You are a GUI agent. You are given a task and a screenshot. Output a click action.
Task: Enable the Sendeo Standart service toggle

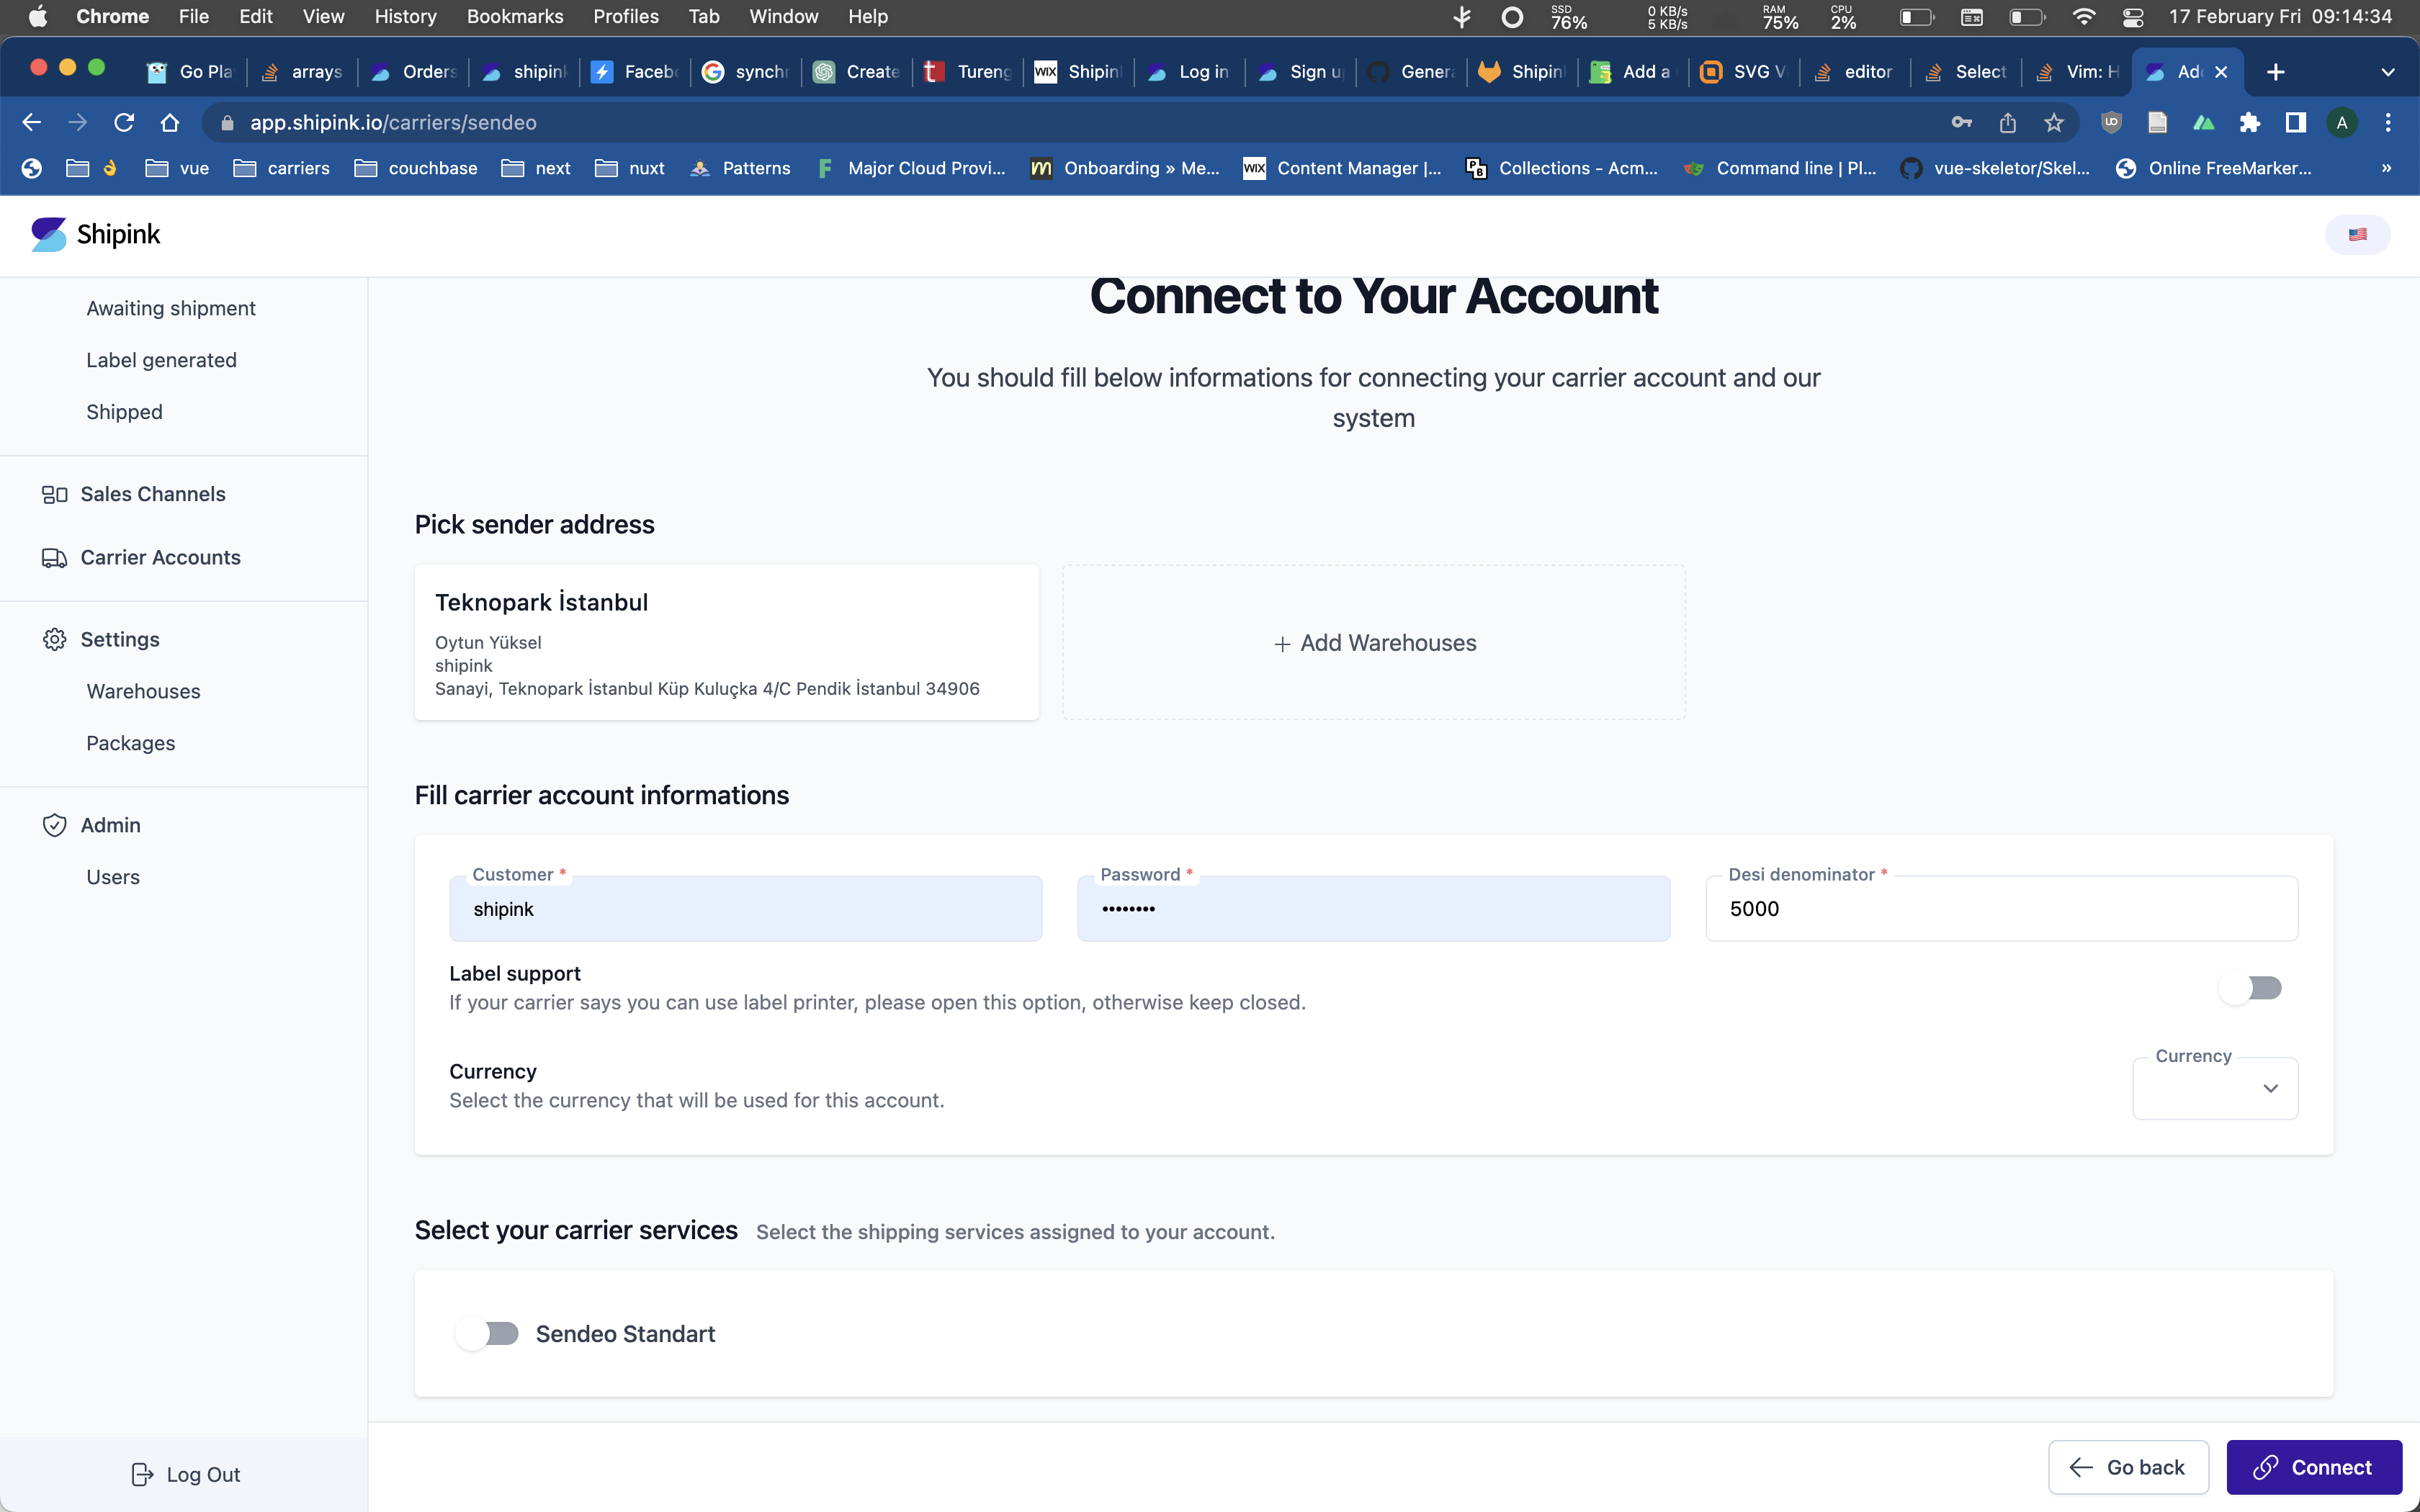[488, 1332]
